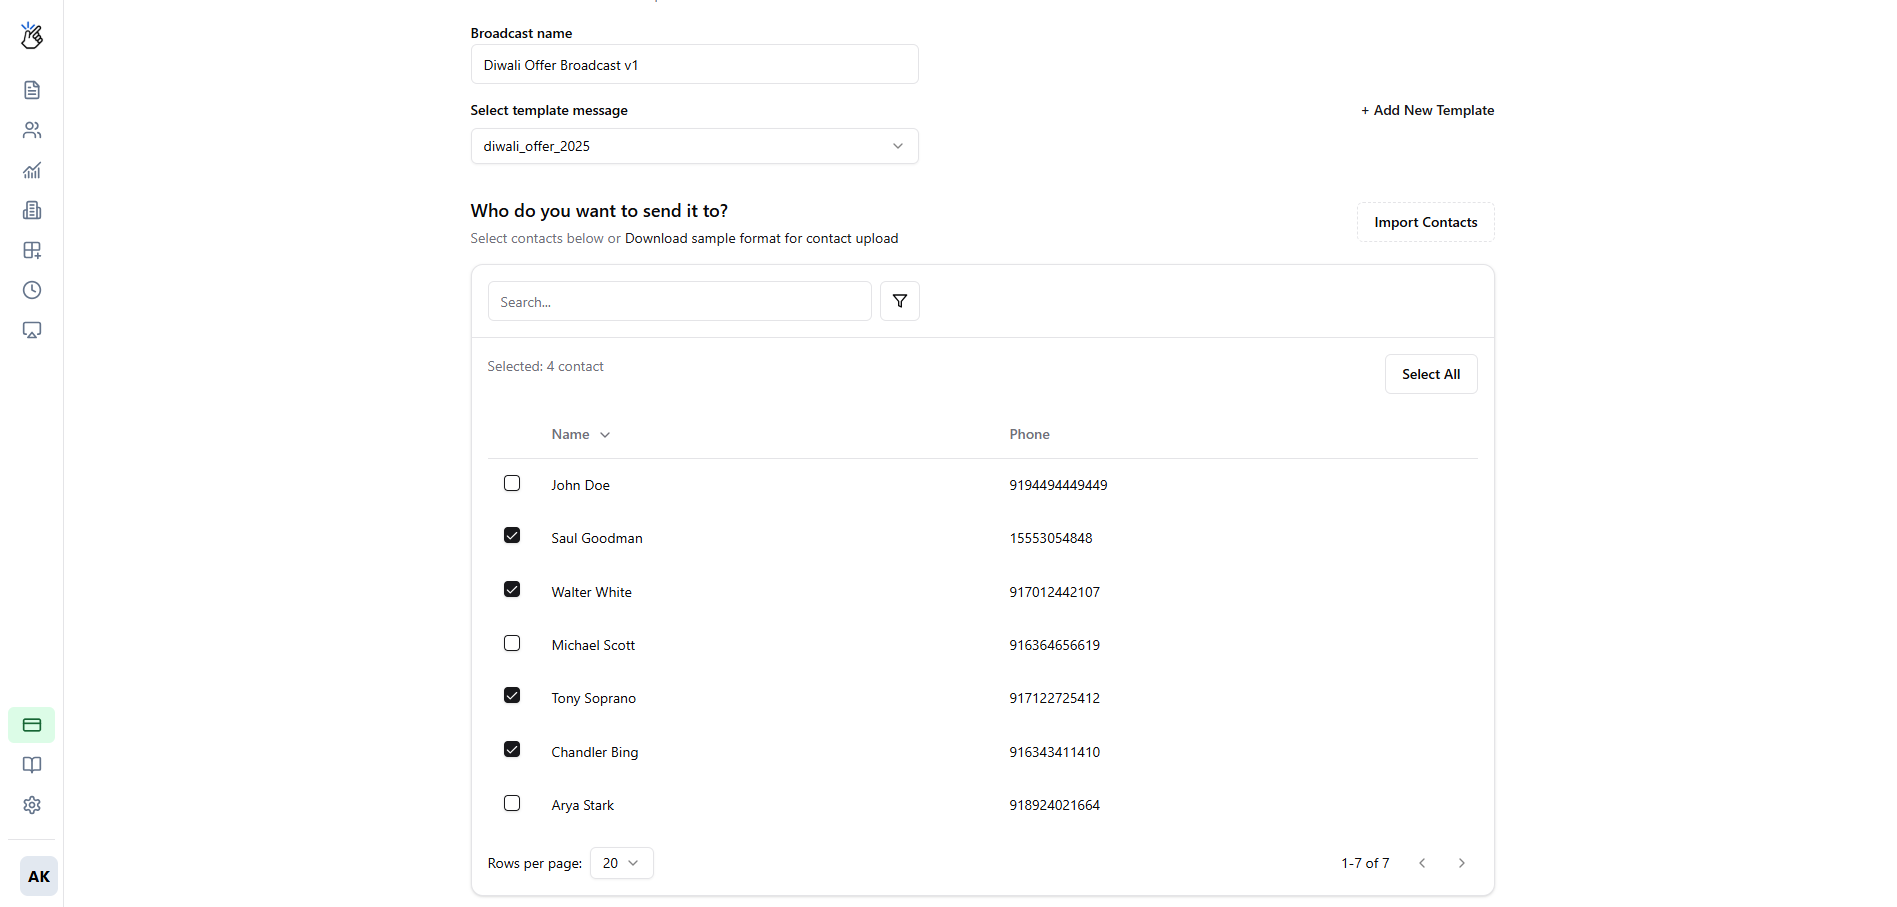Viewport: 1897px width, 907px height.
Task: Click the Select All button
Action: [1430, 373]
